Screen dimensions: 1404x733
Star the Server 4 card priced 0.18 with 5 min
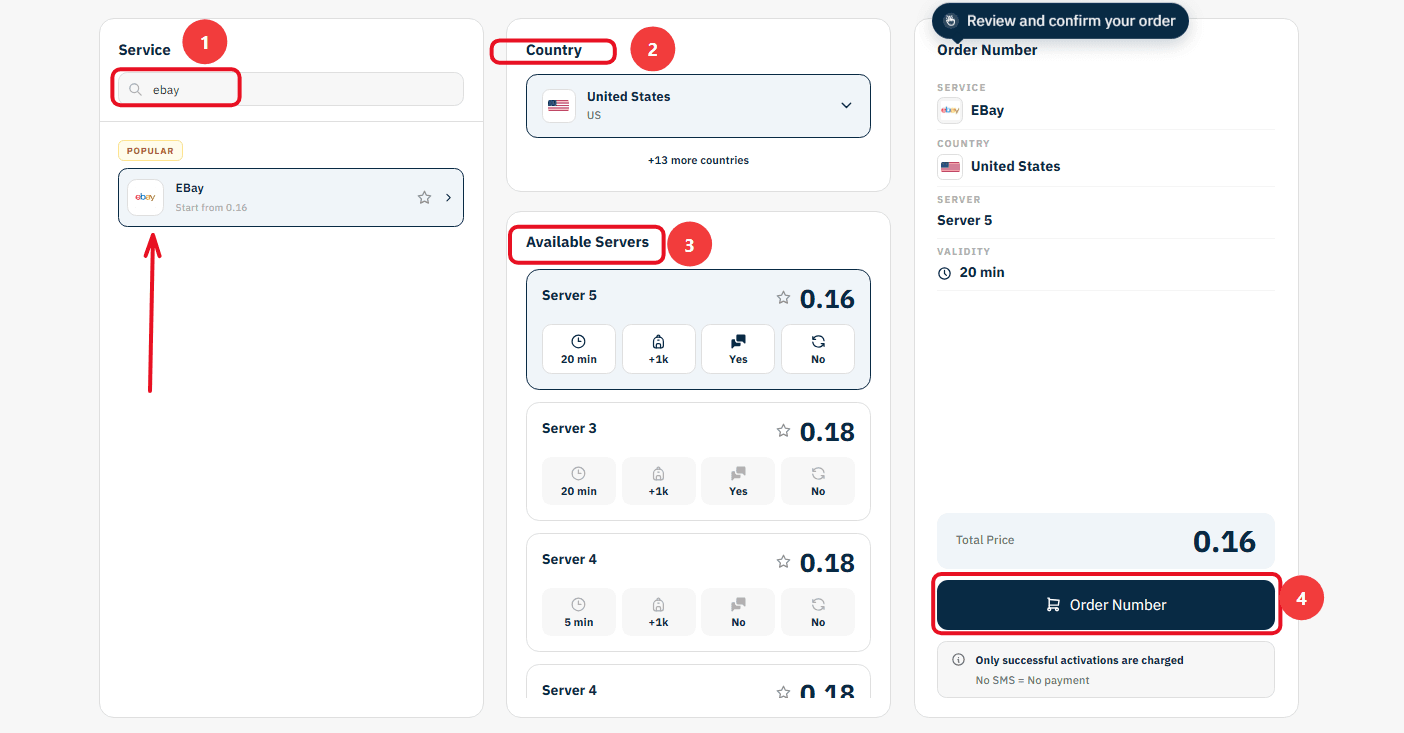tap(783, 562)
